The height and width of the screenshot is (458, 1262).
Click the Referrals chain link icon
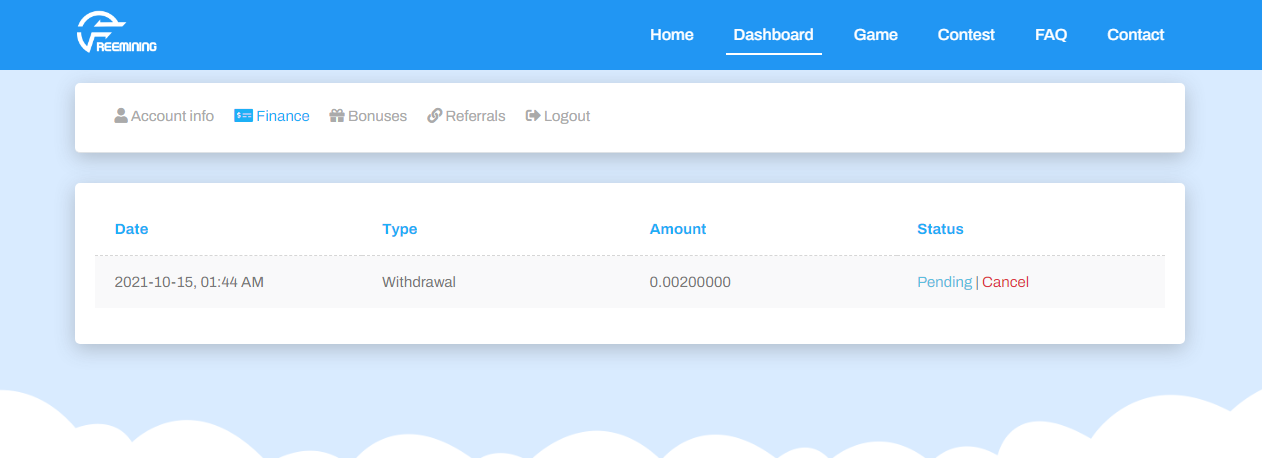click(x=434, y=116)
